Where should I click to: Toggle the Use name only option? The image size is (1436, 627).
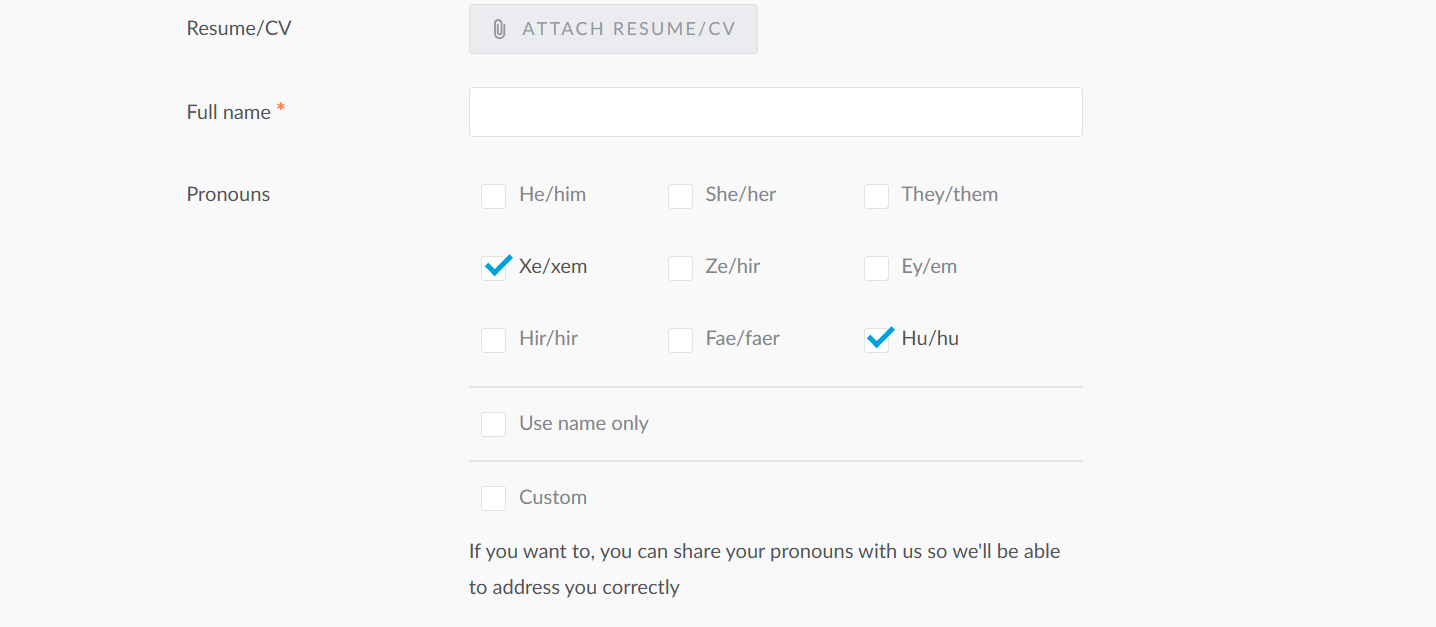coord(493,424)
